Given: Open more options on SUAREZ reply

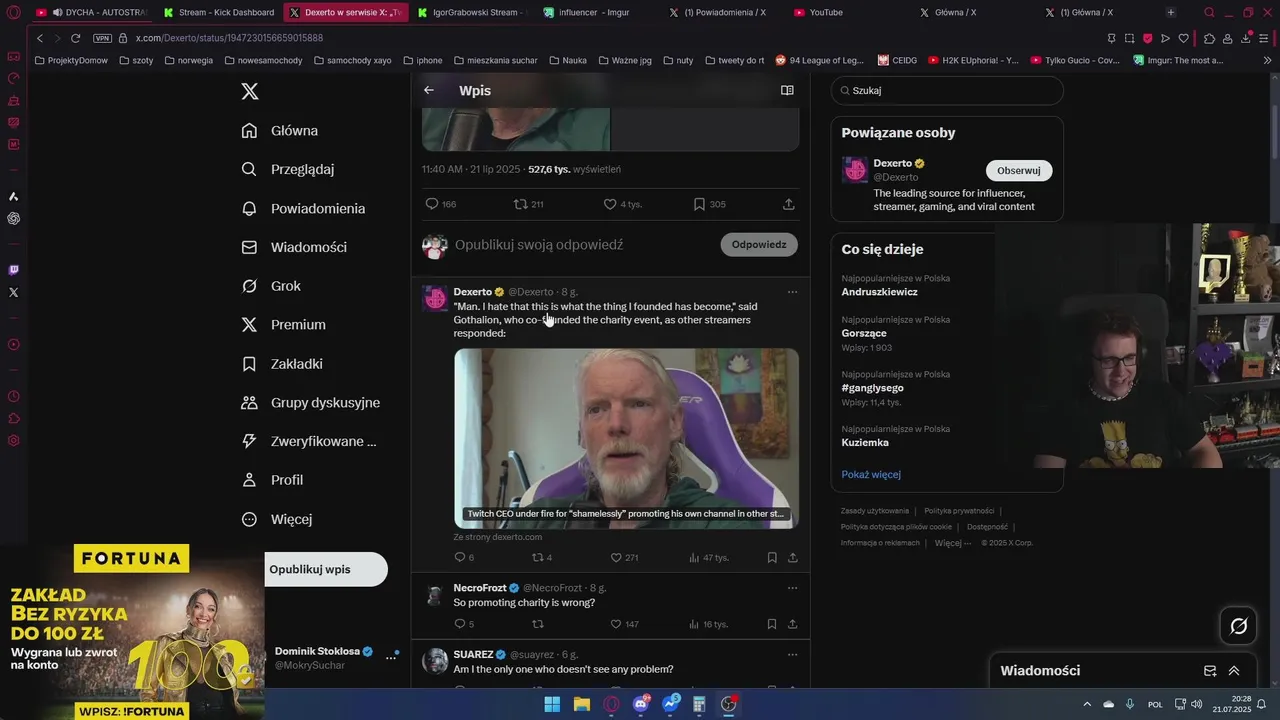Looking at the screenshot, I should point(792,655).
